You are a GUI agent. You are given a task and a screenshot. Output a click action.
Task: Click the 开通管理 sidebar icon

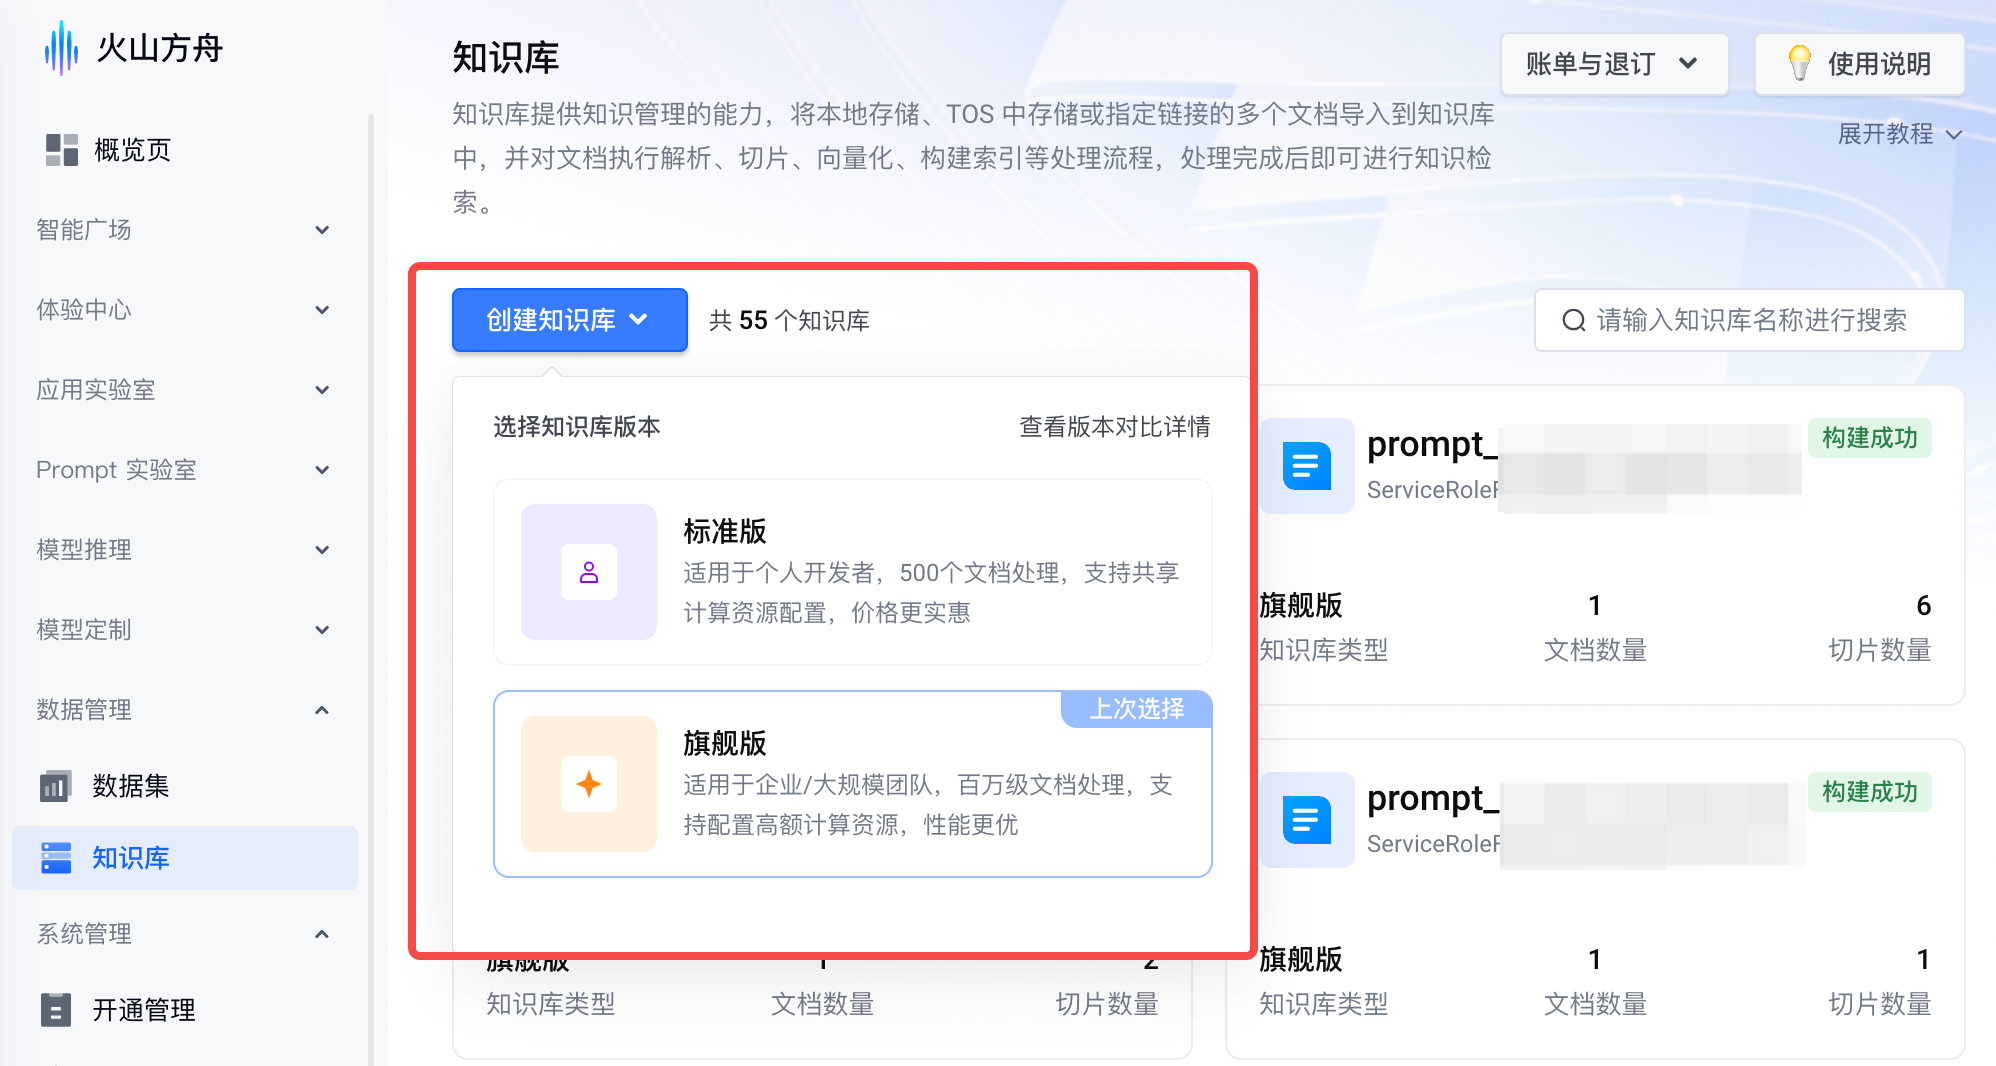pyautogui.click(x=56, y=1010)
